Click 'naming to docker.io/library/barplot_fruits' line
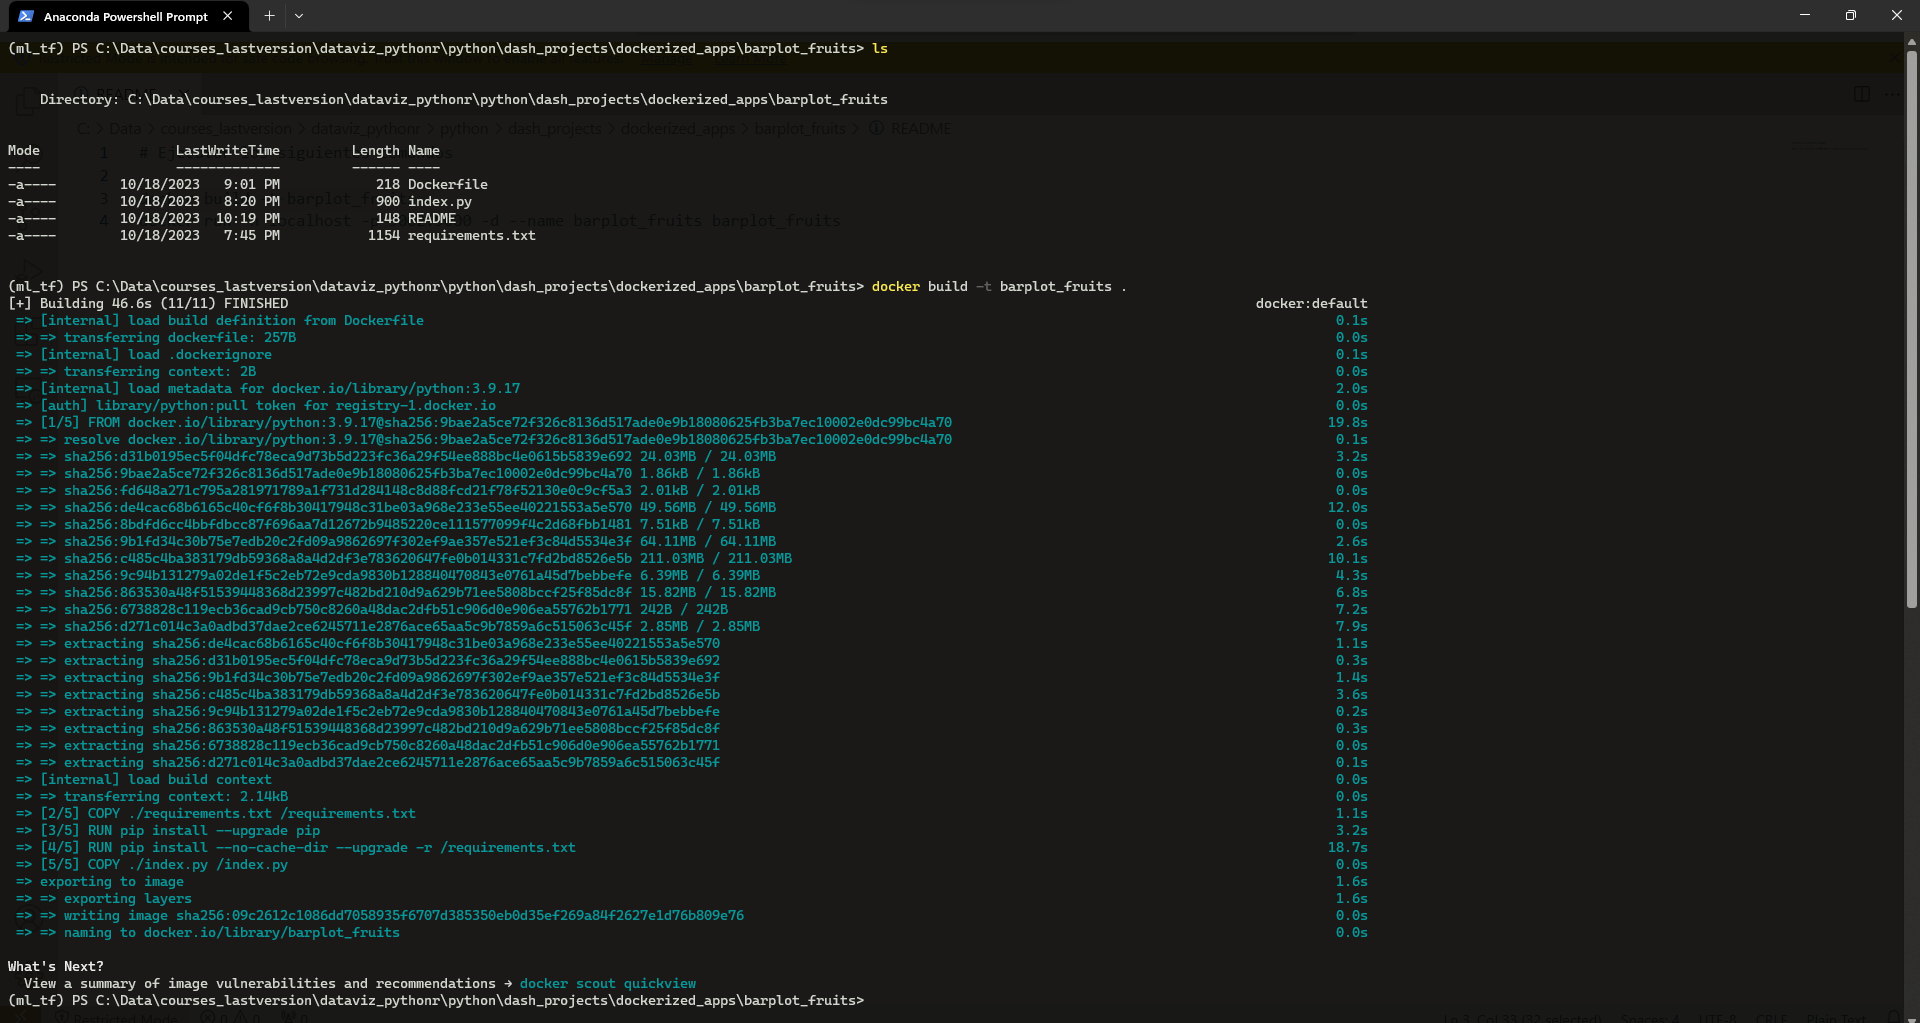 coord(208,932)
